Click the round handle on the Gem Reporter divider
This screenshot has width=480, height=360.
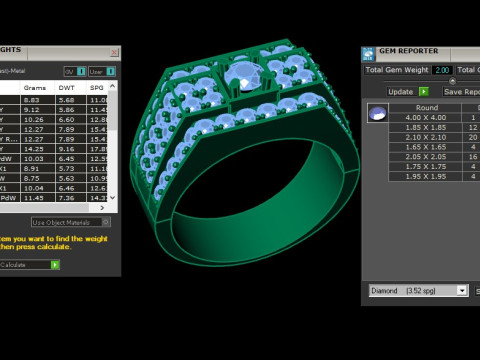point(452,81)
